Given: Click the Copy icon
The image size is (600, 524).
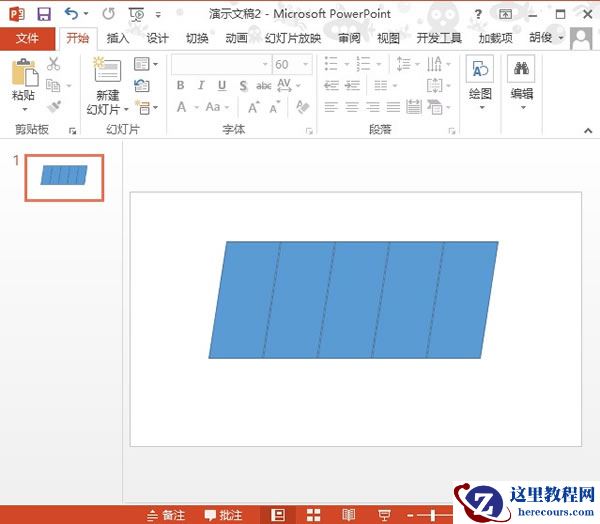Looking at the screenshot, I should point(53,85).
